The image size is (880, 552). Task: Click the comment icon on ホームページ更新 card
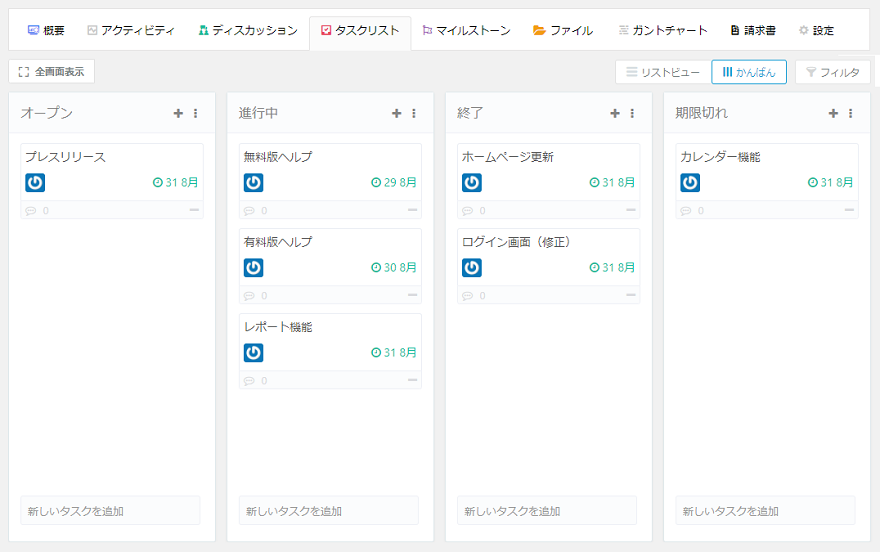467,211
